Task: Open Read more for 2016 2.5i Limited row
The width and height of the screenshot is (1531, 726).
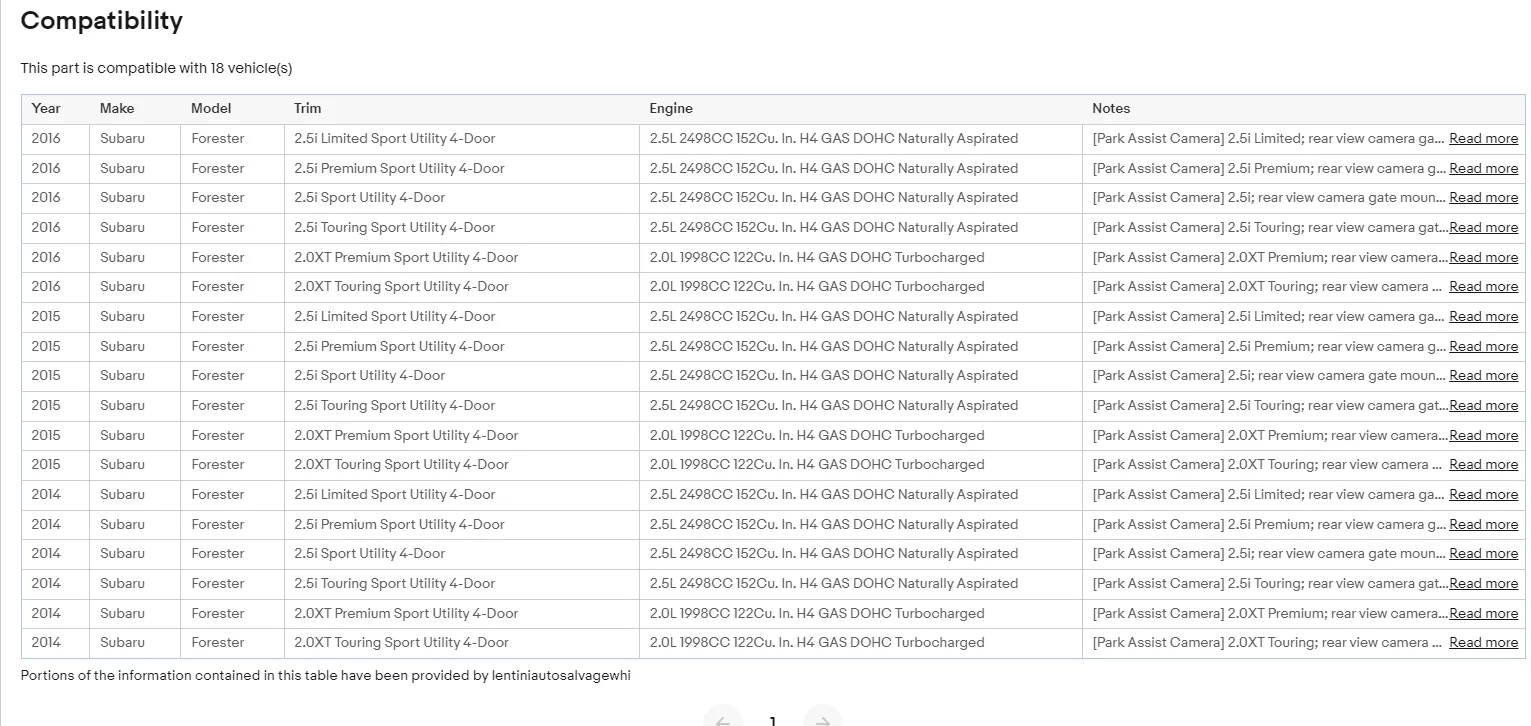Action: 1483,139
